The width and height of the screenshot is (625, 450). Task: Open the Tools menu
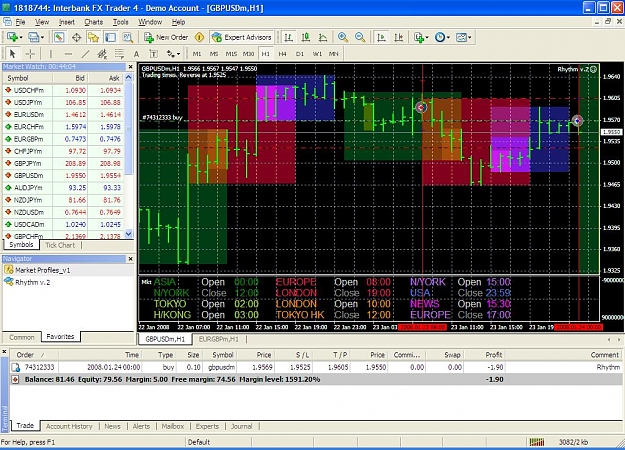120,22
